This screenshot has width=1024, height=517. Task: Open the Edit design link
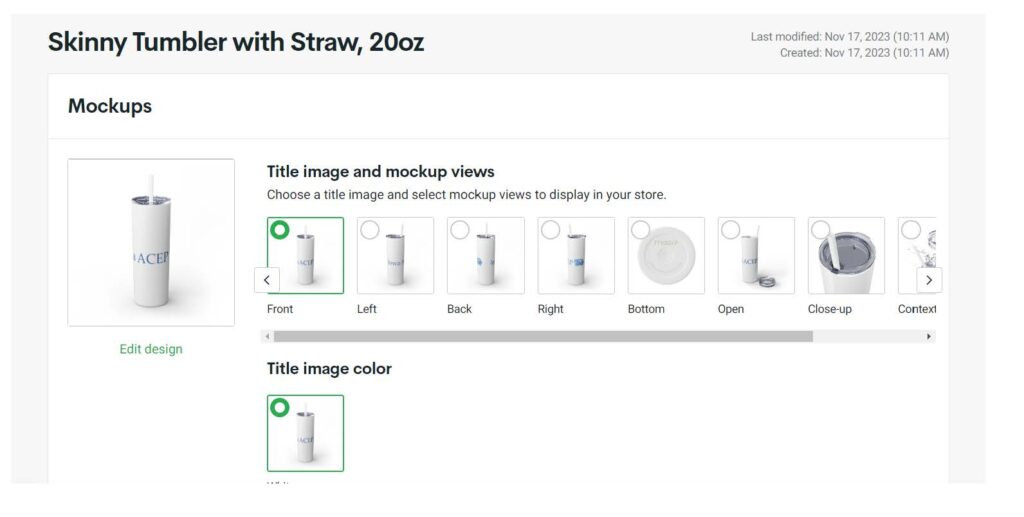[151, 349]
